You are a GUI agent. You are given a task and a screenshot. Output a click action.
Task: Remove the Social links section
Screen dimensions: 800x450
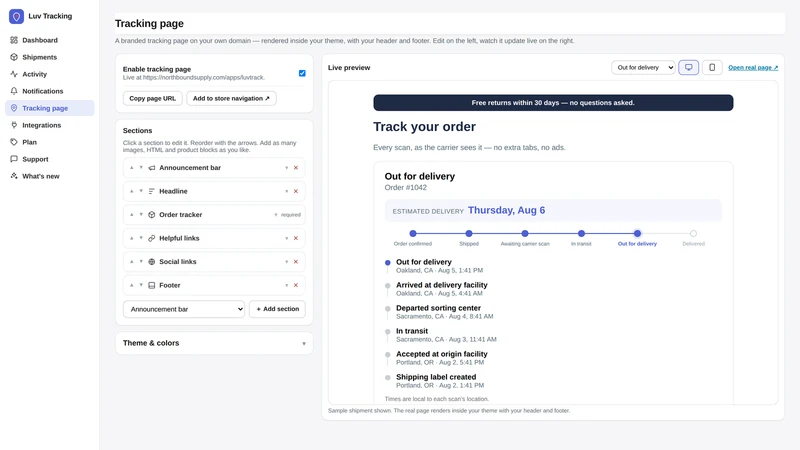[x=296, y=262]
